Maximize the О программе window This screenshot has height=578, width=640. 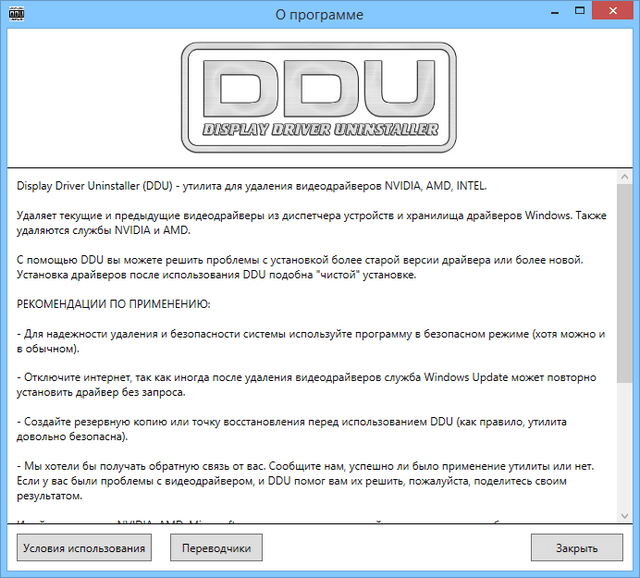coord(580,11)
